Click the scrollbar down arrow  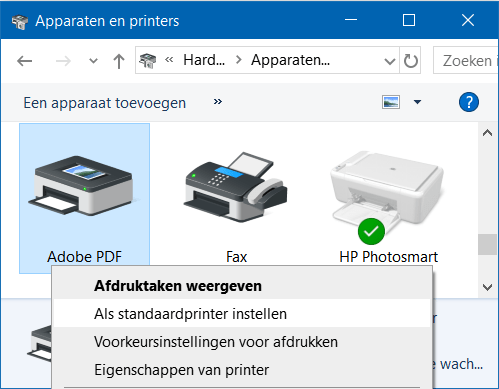click(x=487, y=287)
